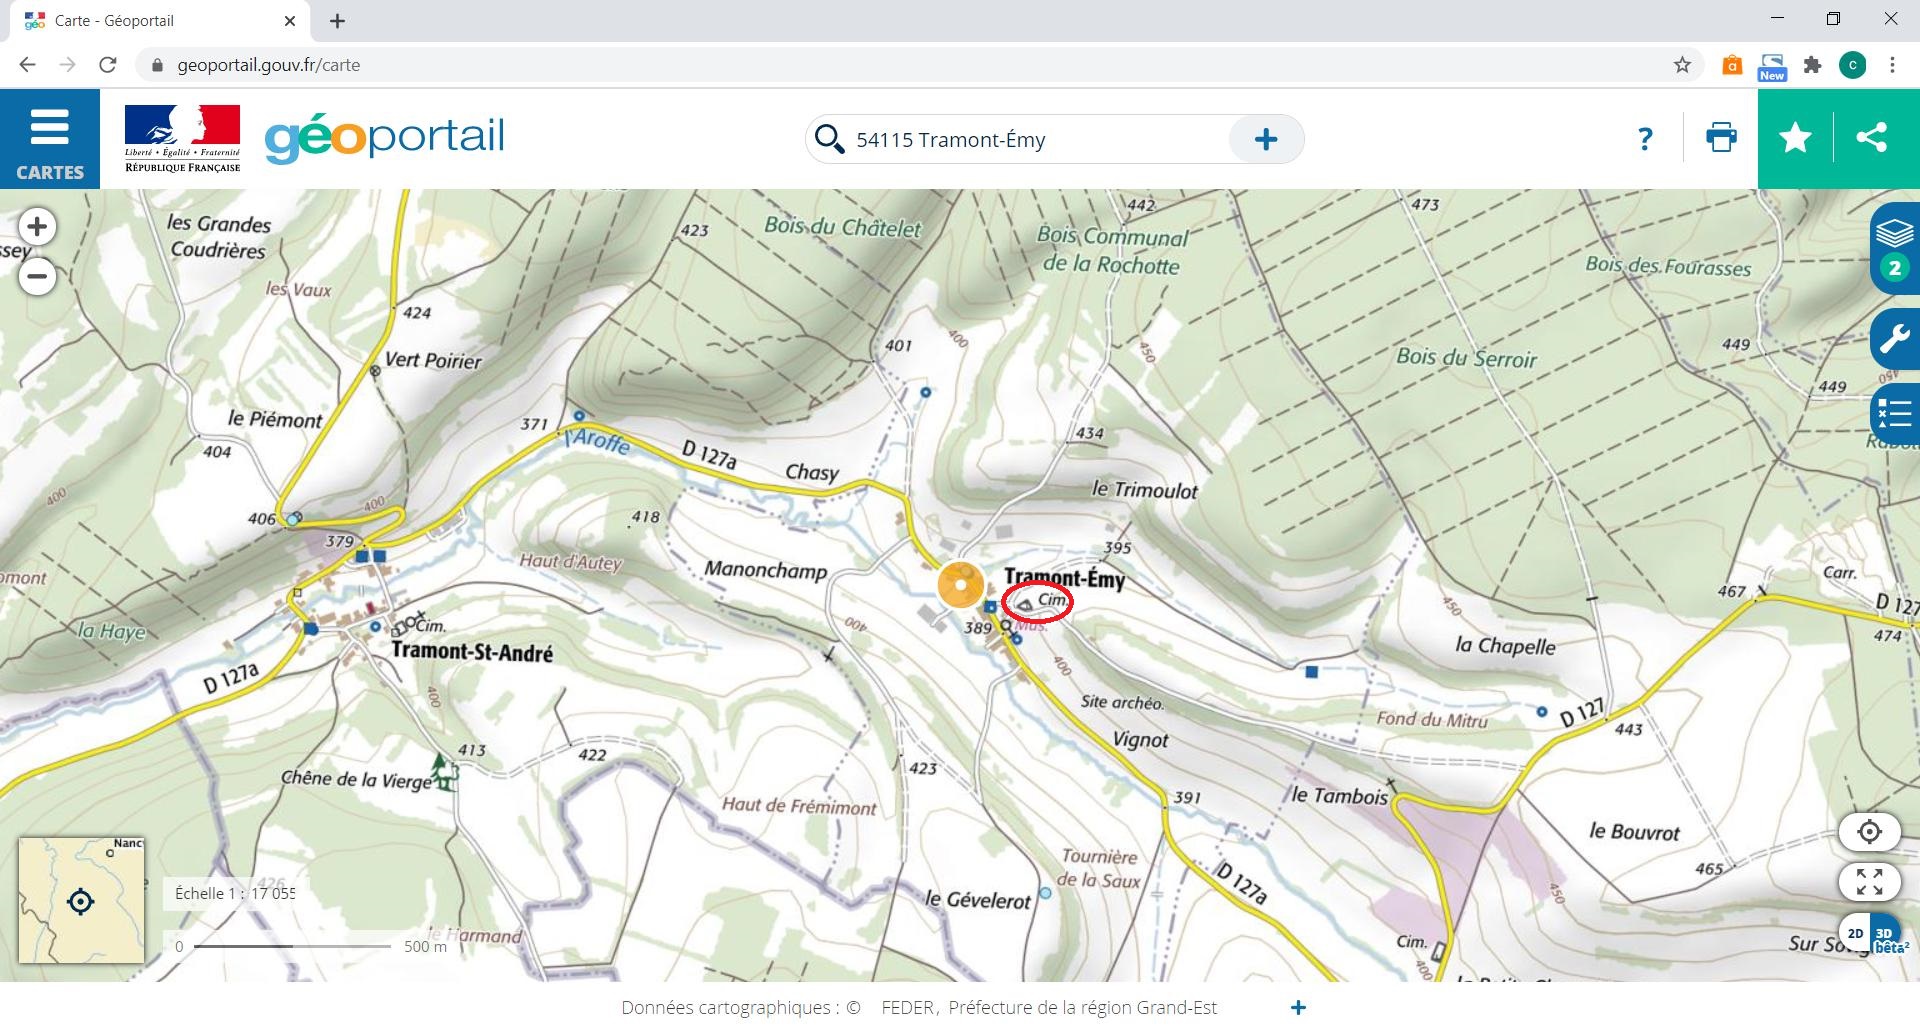
Task: Print the map with the printer icon
Action: pyautogui.click(x=1721, y=137)
